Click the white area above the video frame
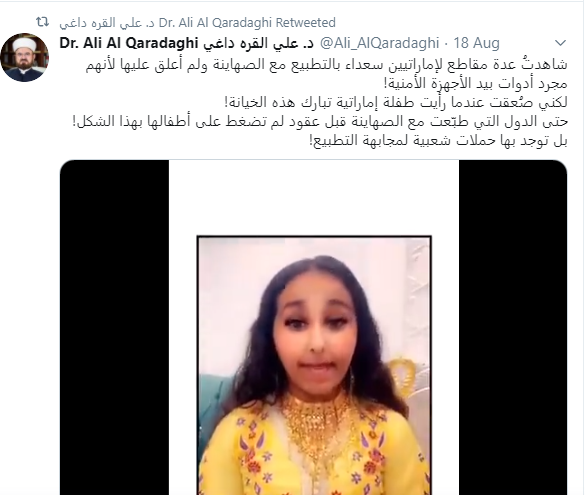Image resolution: width=585 pixels, height=495 pixels. coord(314,198)
